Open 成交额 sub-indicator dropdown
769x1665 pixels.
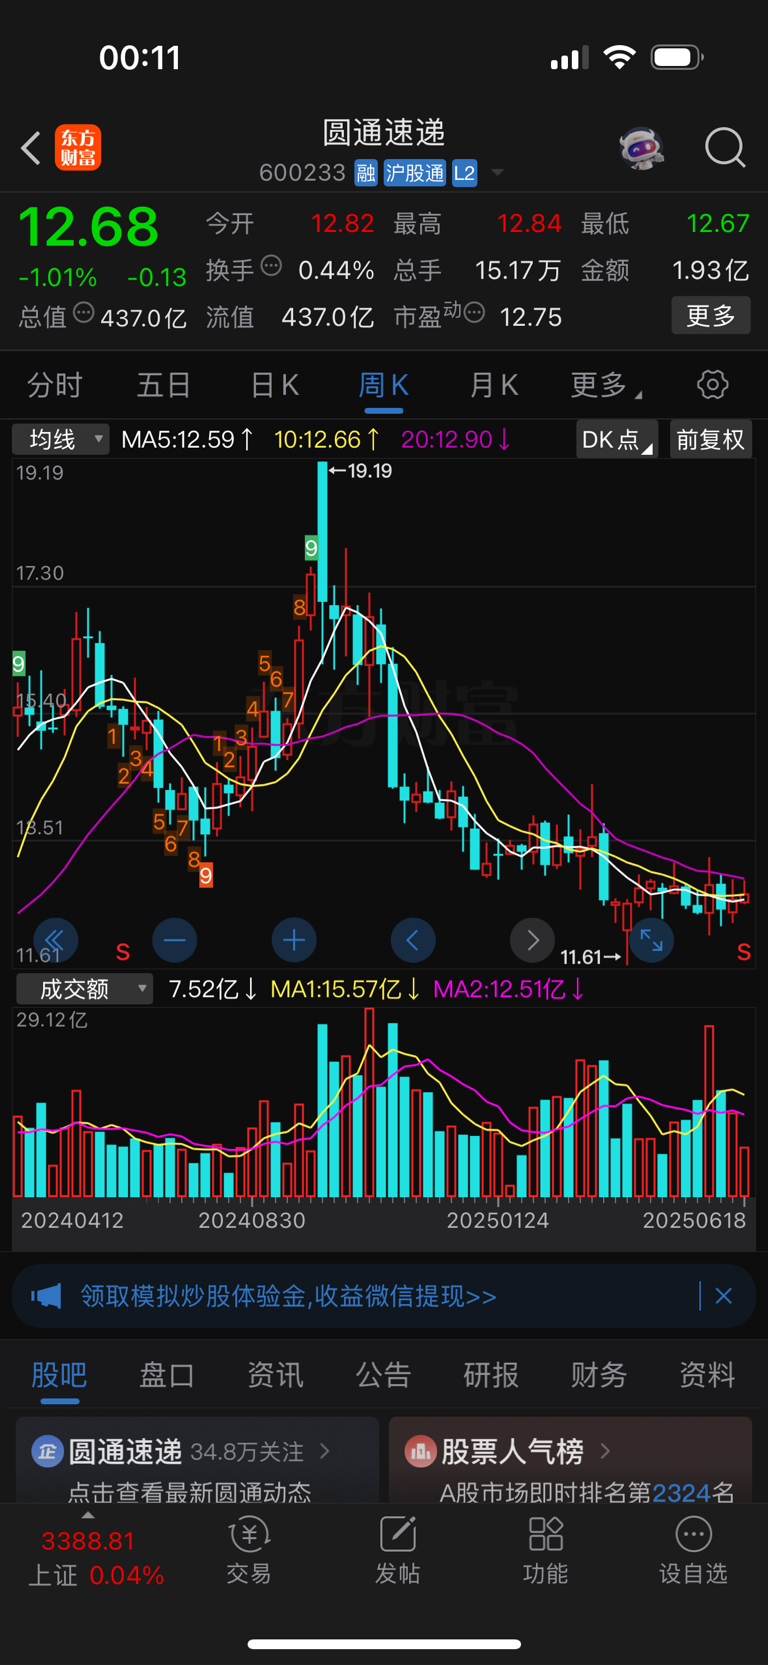coord(84,989)
